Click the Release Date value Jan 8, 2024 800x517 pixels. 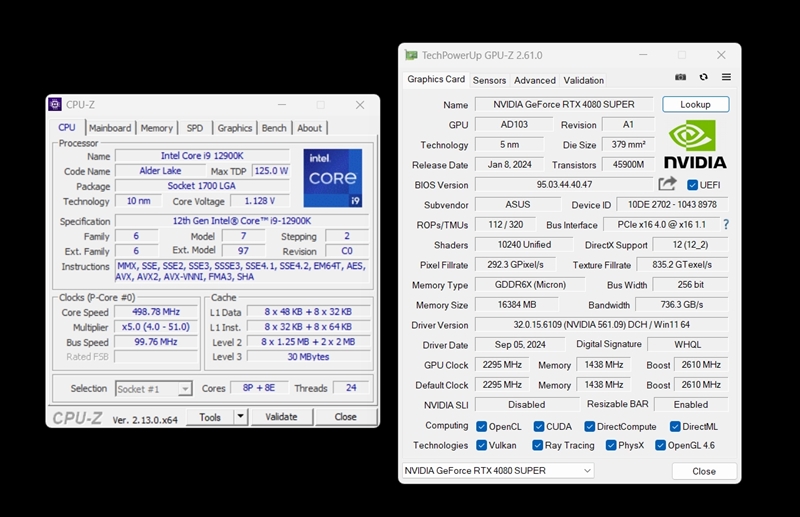pos(509,164)
